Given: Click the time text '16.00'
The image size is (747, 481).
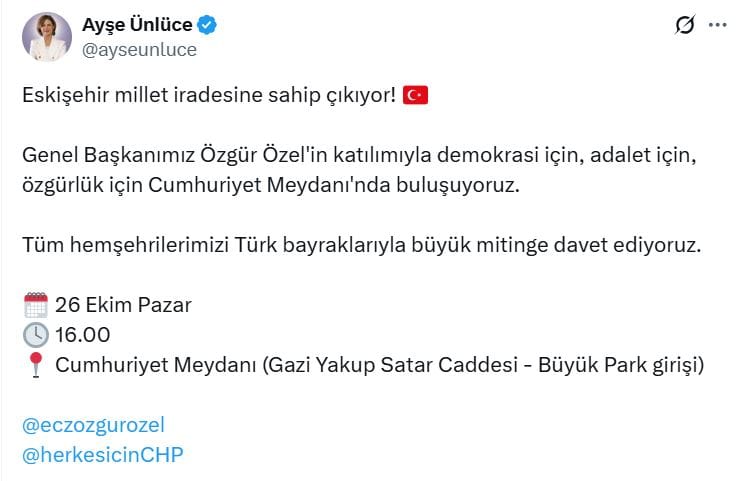Looking at the screenshot, I should pos(83,335).
